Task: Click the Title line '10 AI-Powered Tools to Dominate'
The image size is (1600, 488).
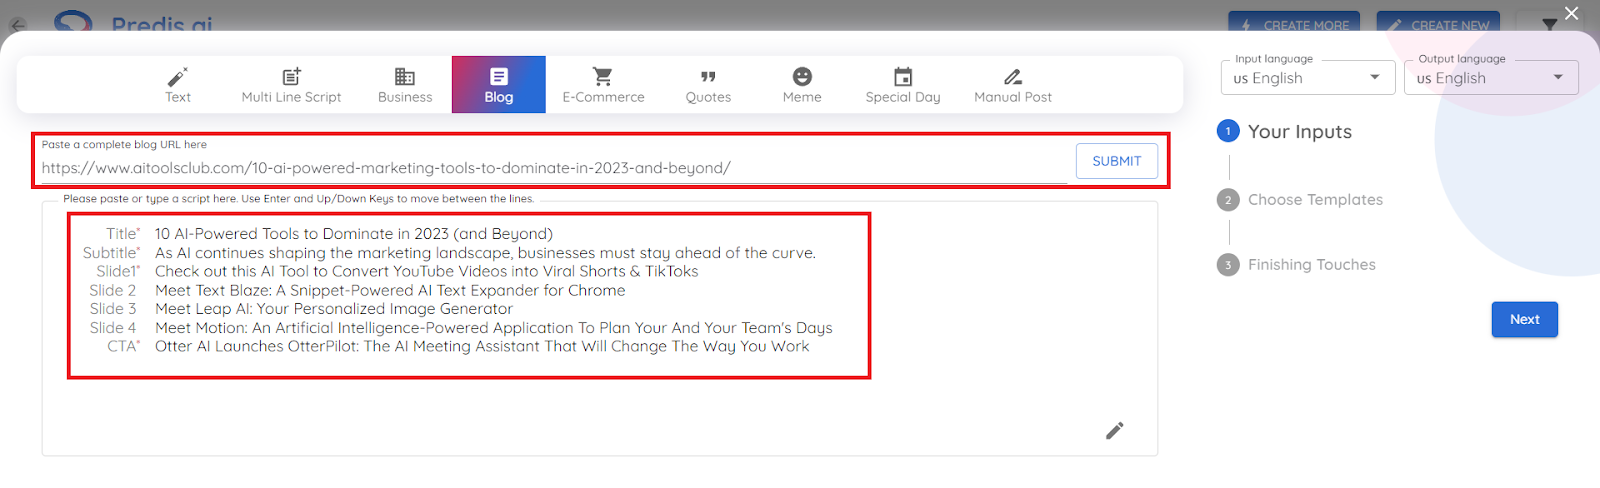Action: [354, 234]
